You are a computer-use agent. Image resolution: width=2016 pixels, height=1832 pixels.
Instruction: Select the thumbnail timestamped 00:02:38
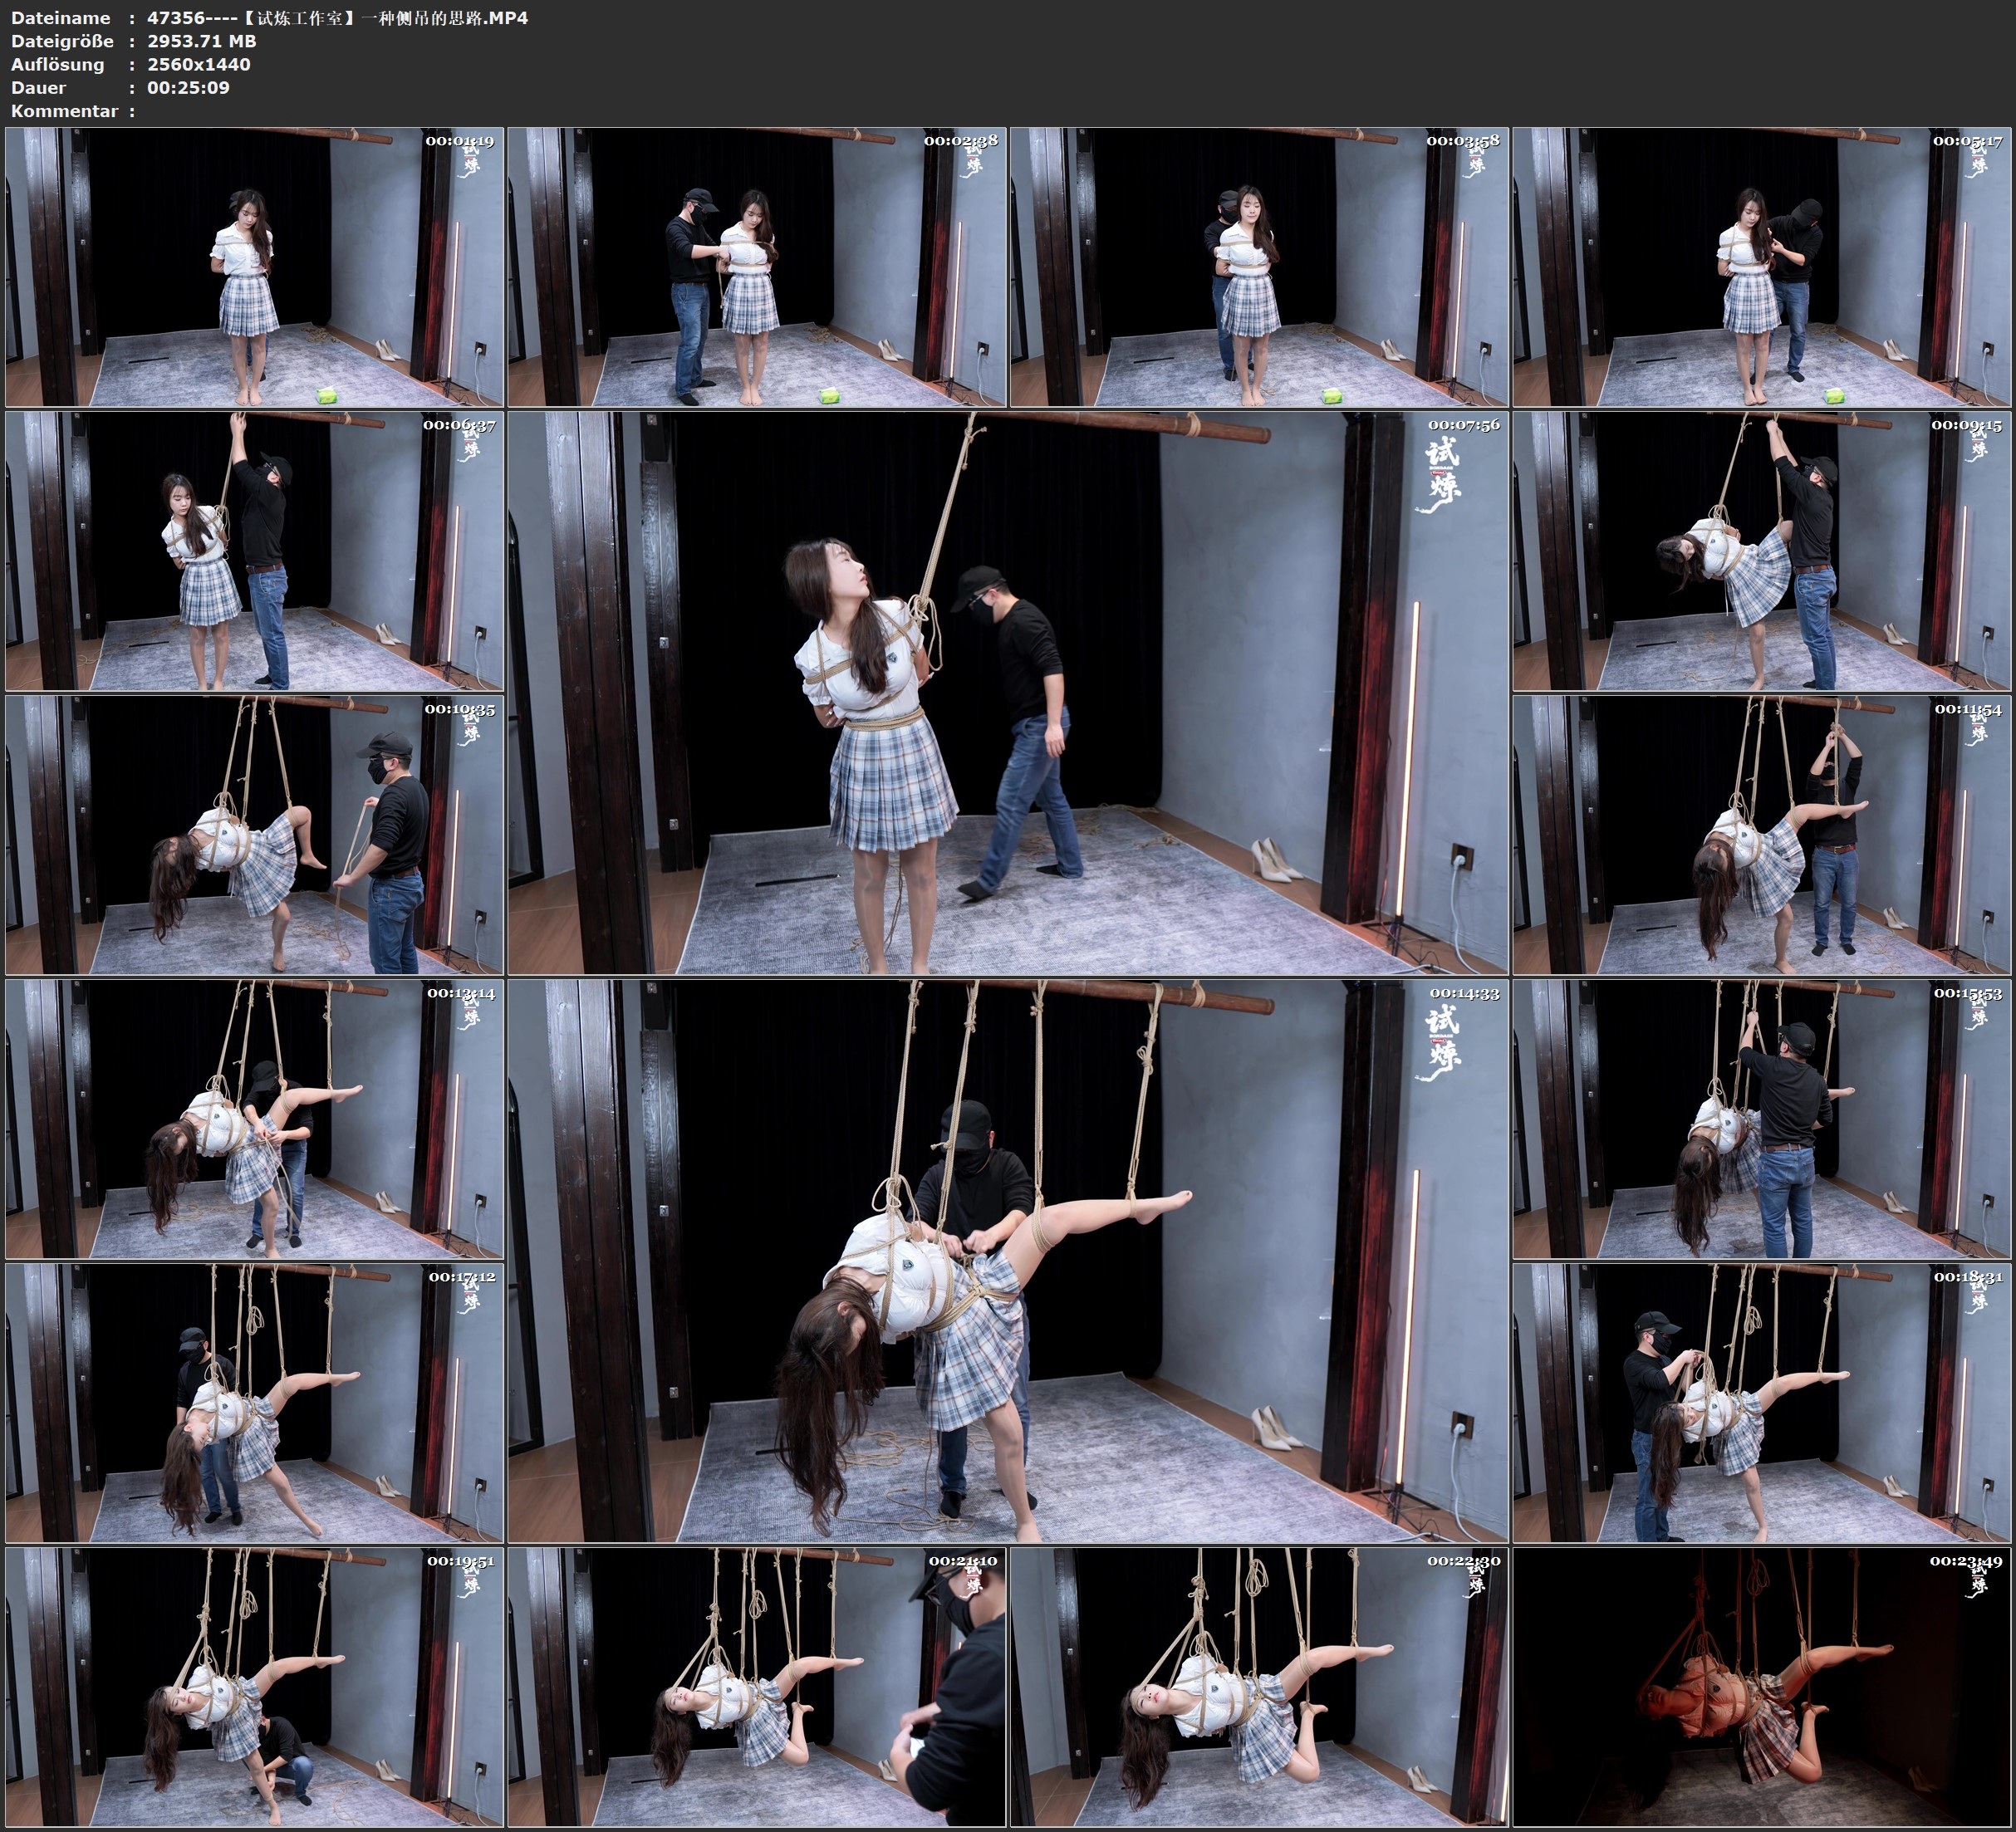[x=757, y=267]
